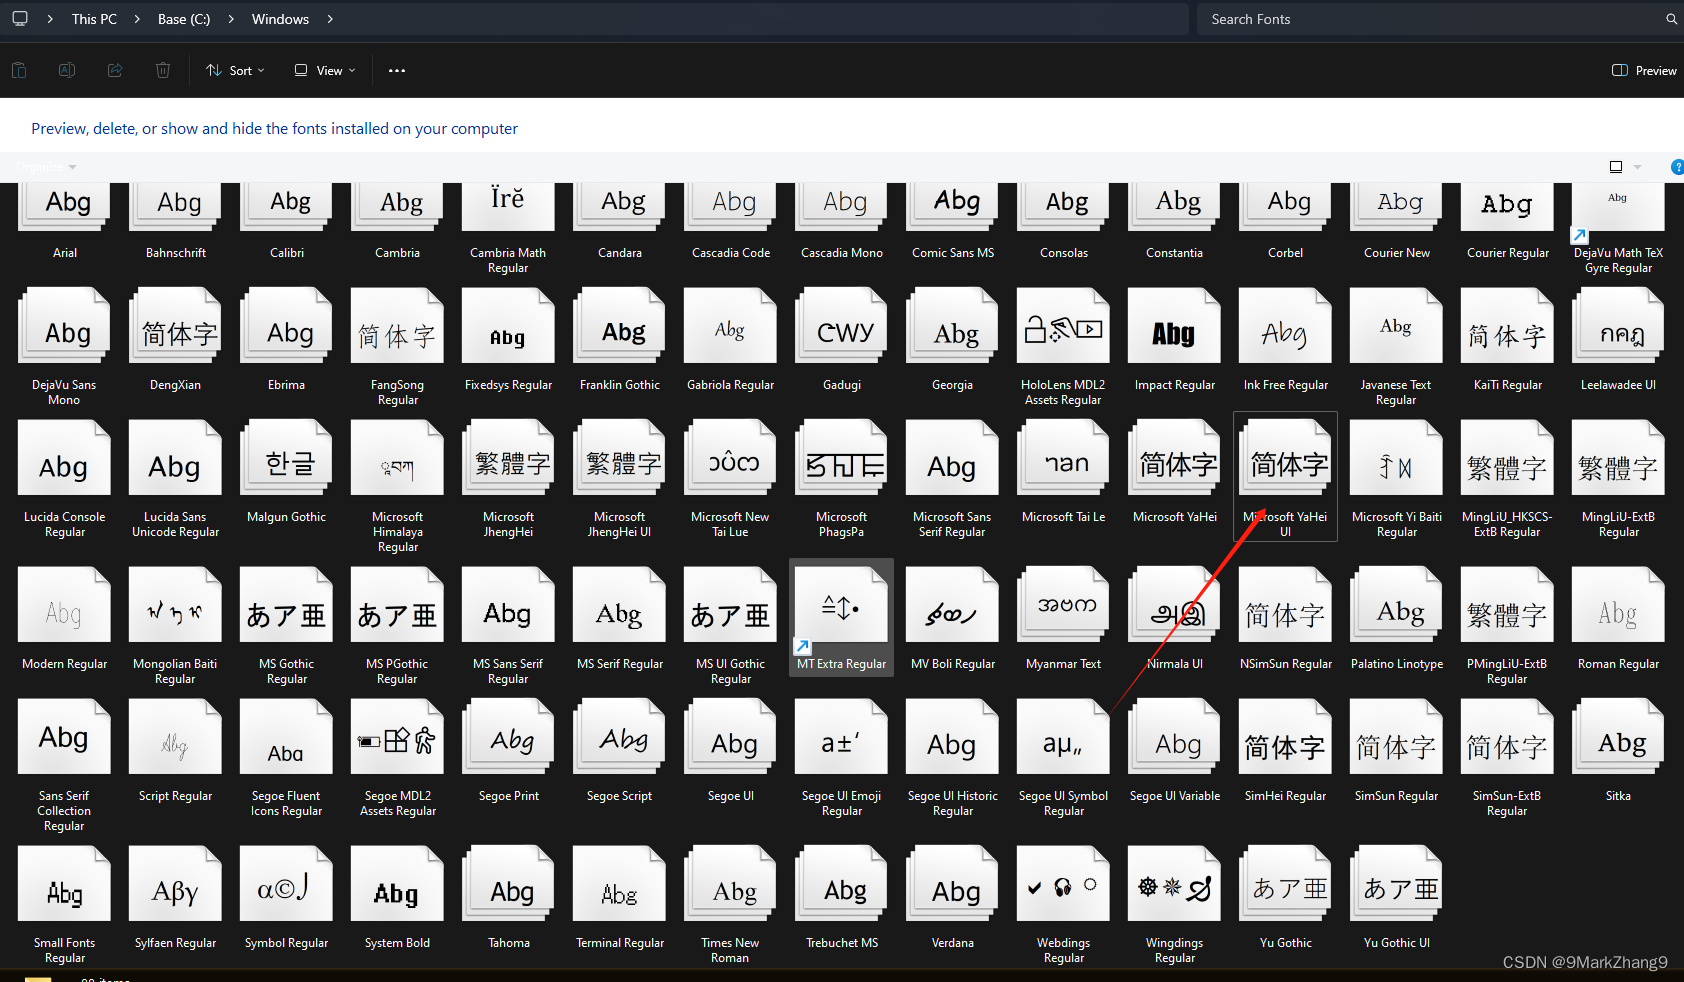Click Base (C:) in breadcrumb path
The height and width of the screenshot is (982, 1684).
(x=184, y=19)
